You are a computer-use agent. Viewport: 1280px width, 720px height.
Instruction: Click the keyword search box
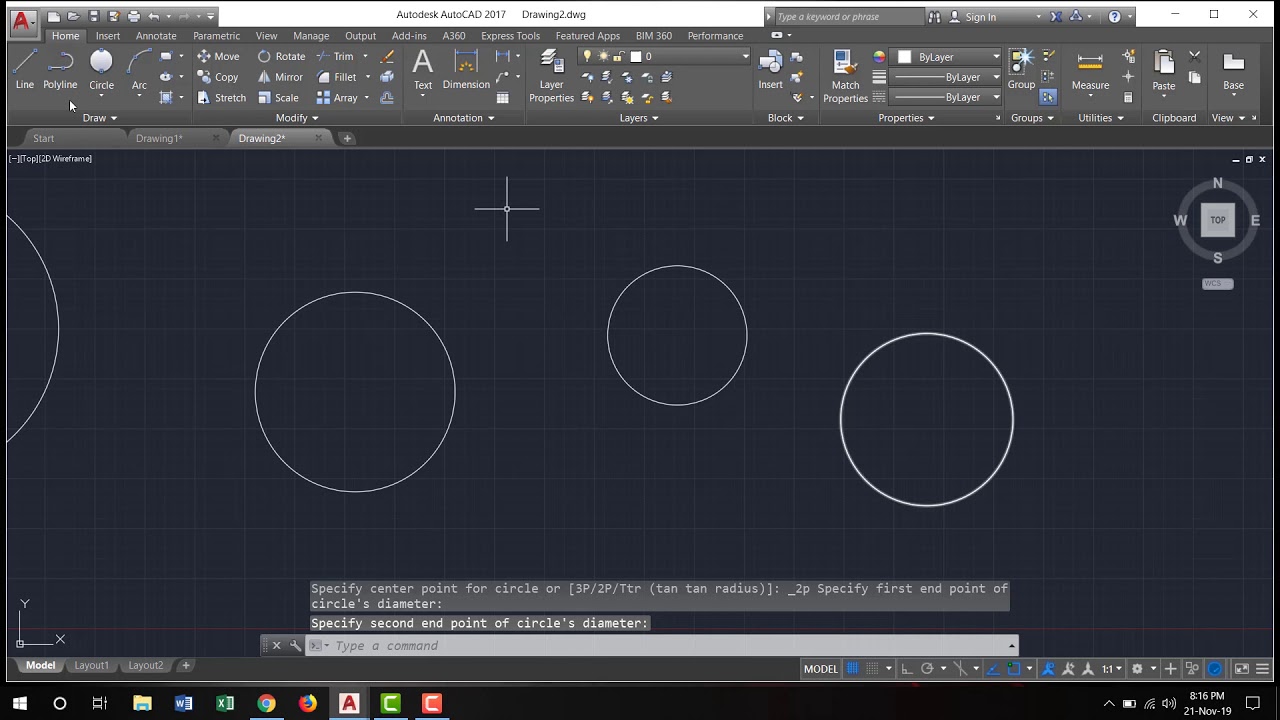point(848,17)
